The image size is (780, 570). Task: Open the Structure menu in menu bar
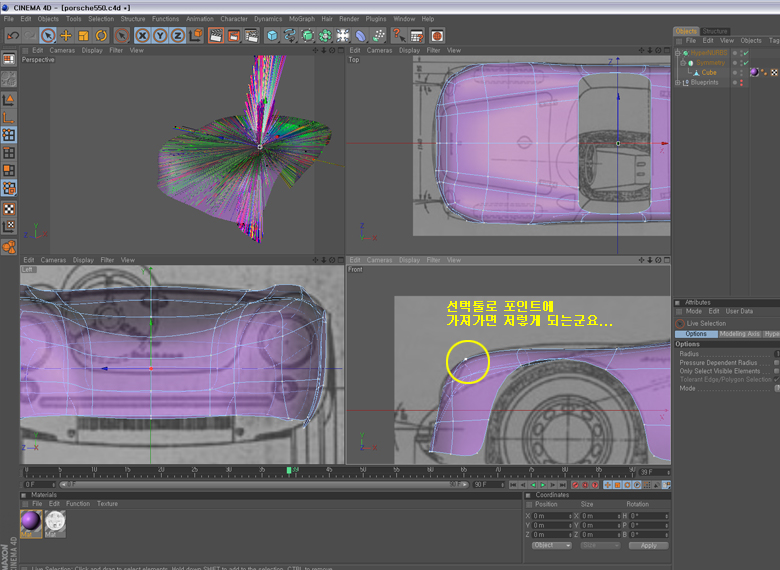click(133, 19)
